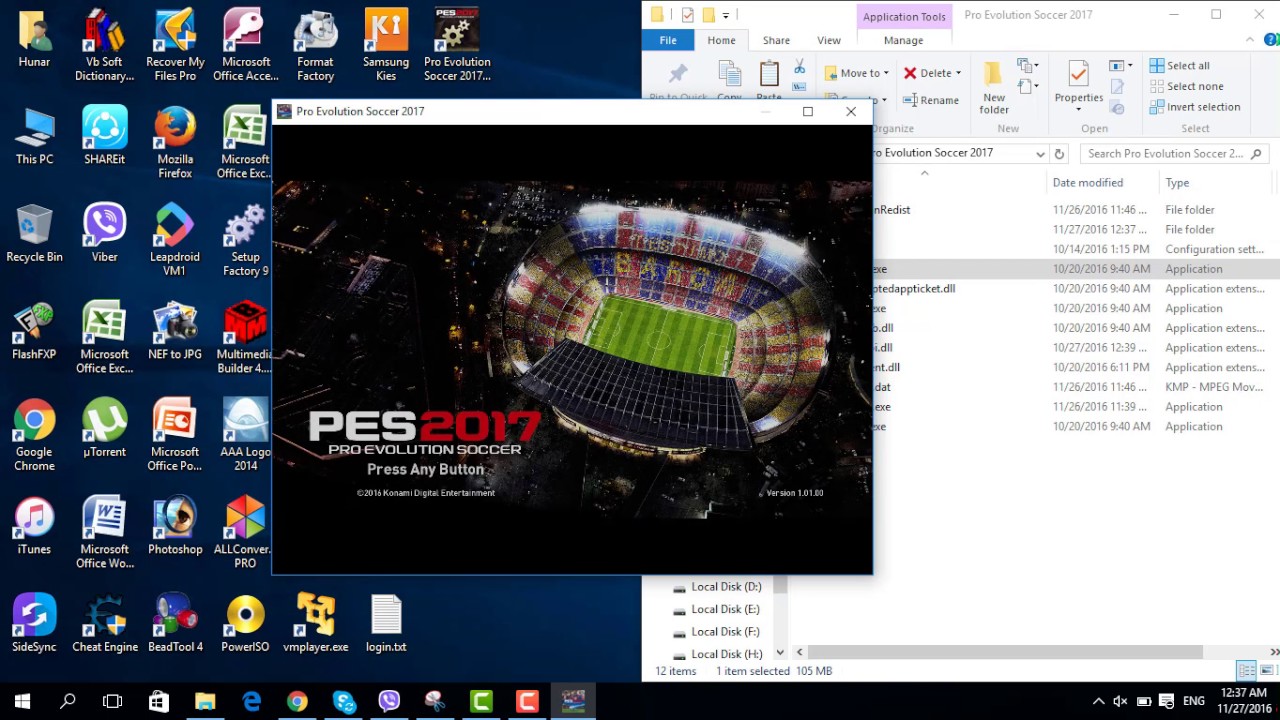
Task: Open iTunes desktop shortcut
Action: coord(34,525)
